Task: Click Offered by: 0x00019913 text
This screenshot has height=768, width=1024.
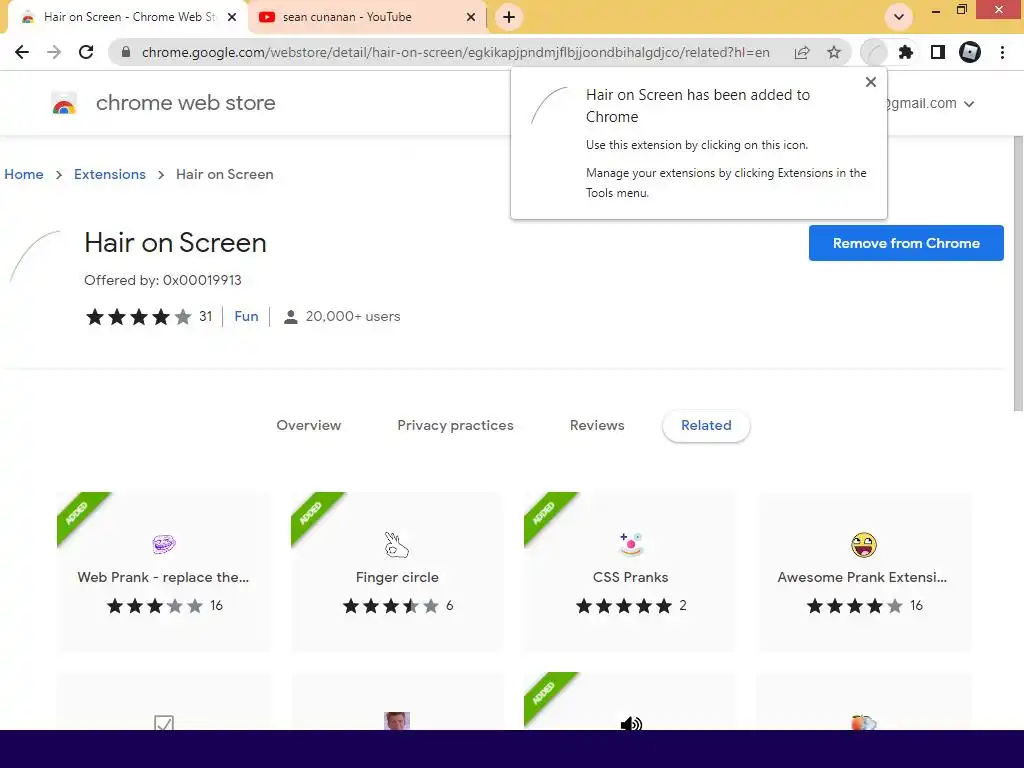Action: [163, 280]
